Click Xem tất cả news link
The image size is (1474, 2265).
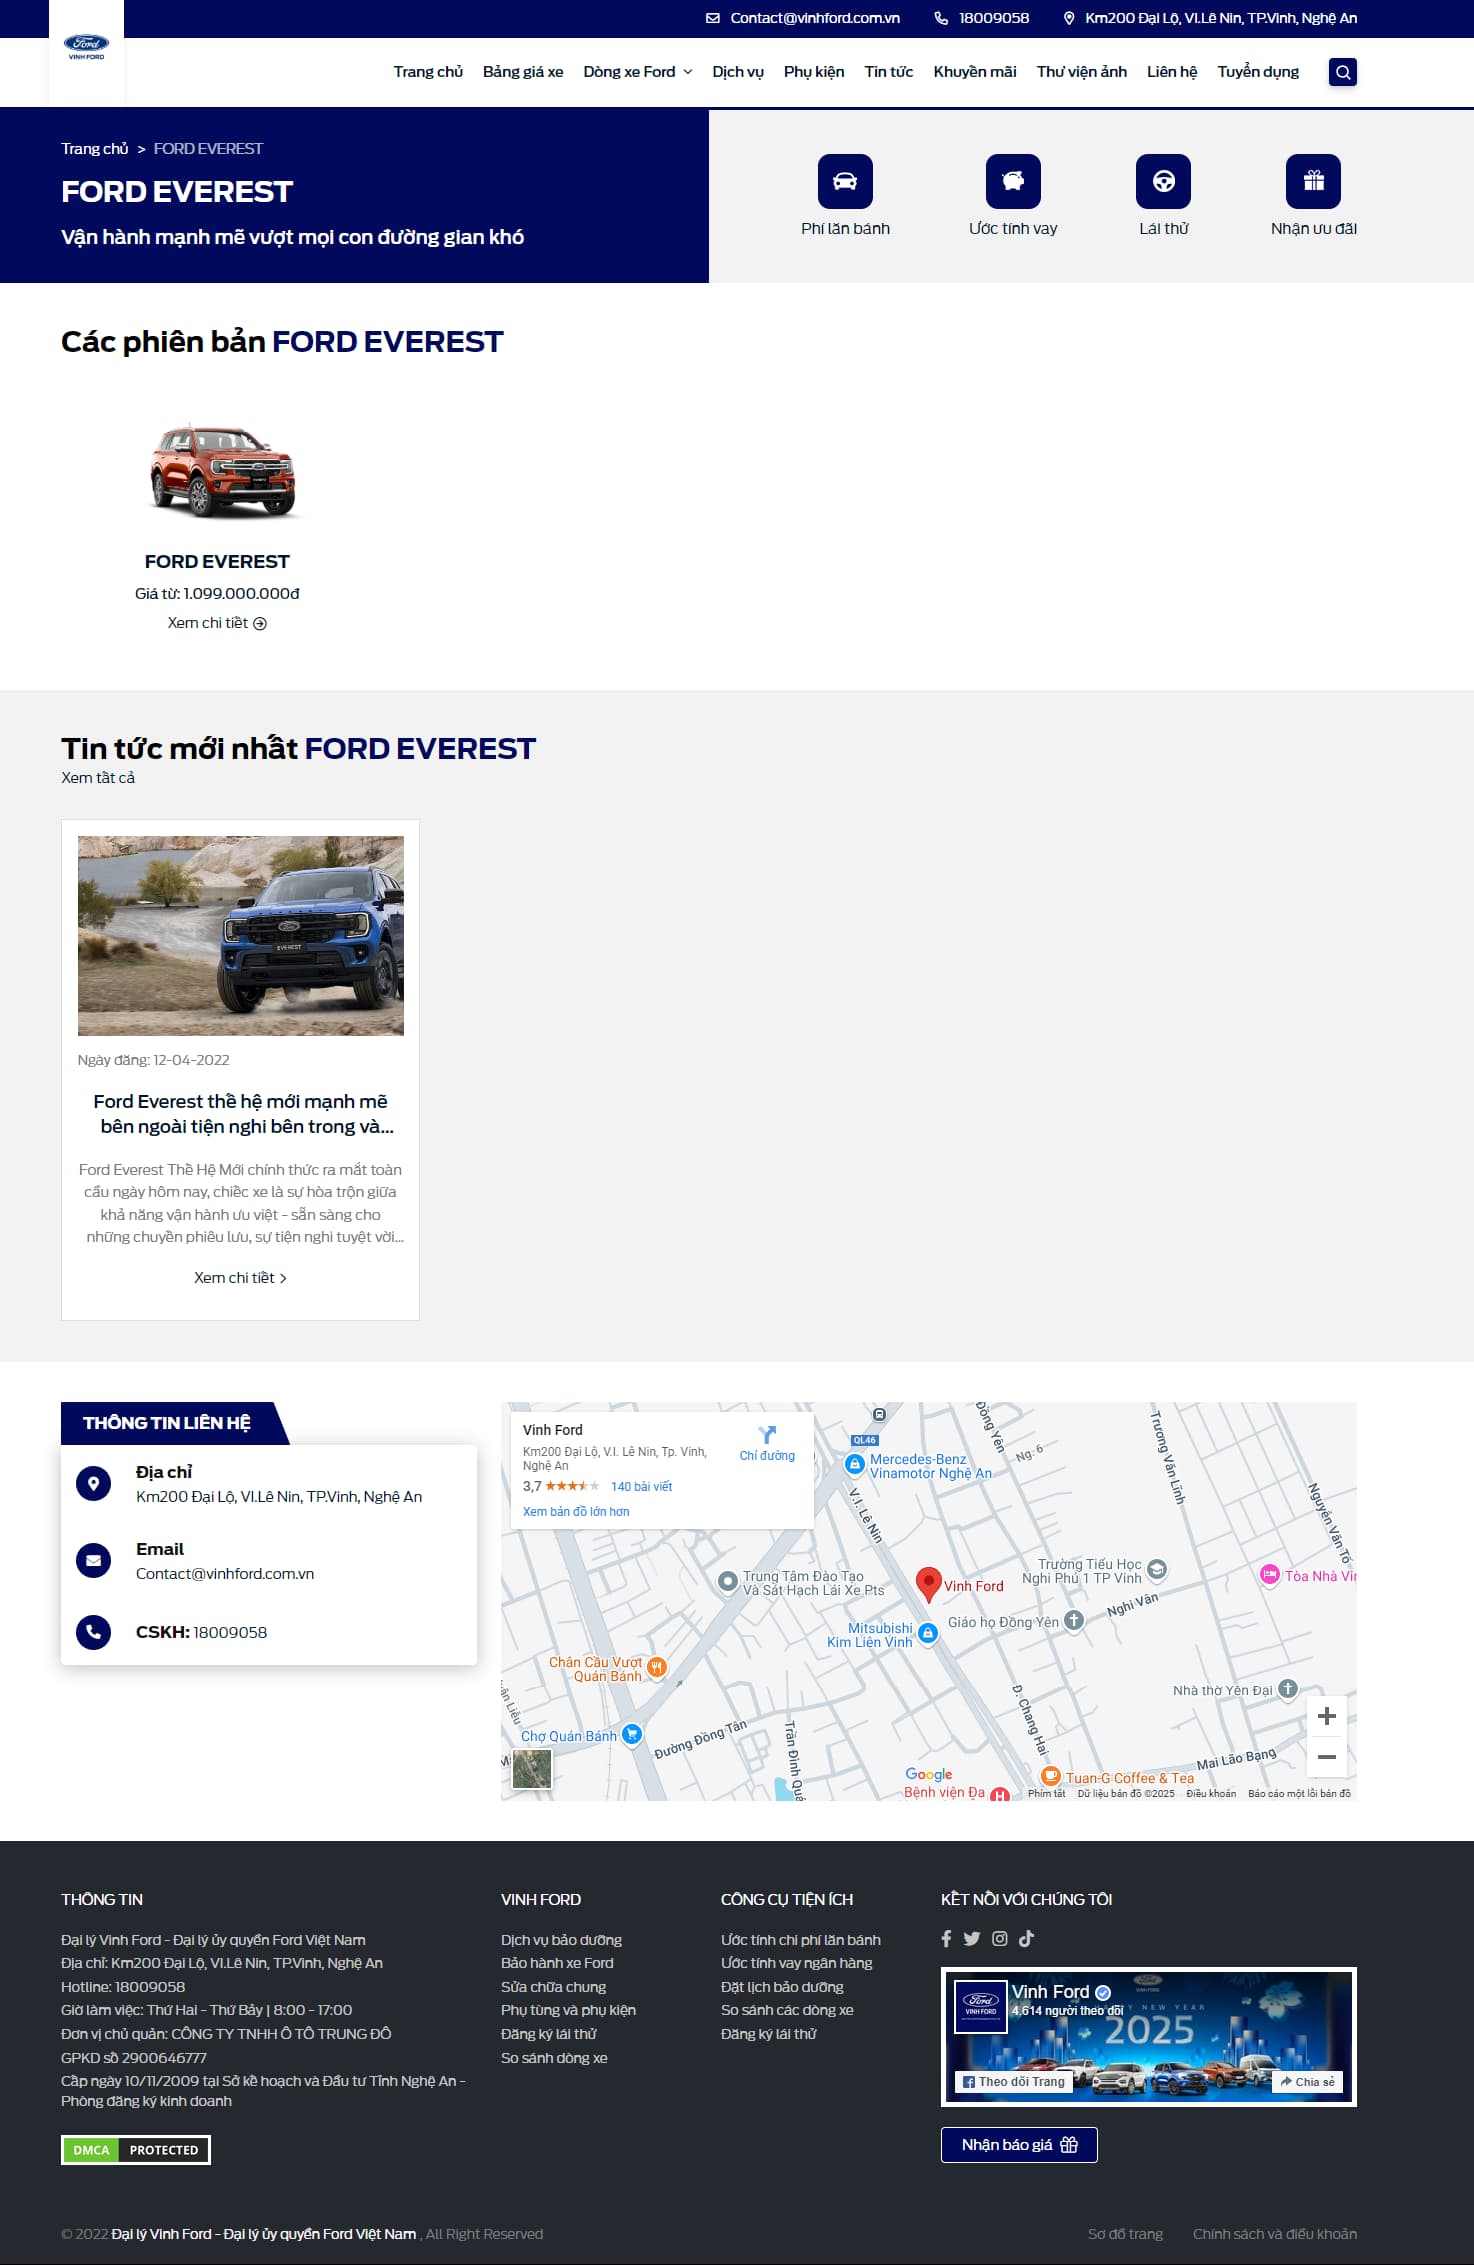[x=98, y=778]
